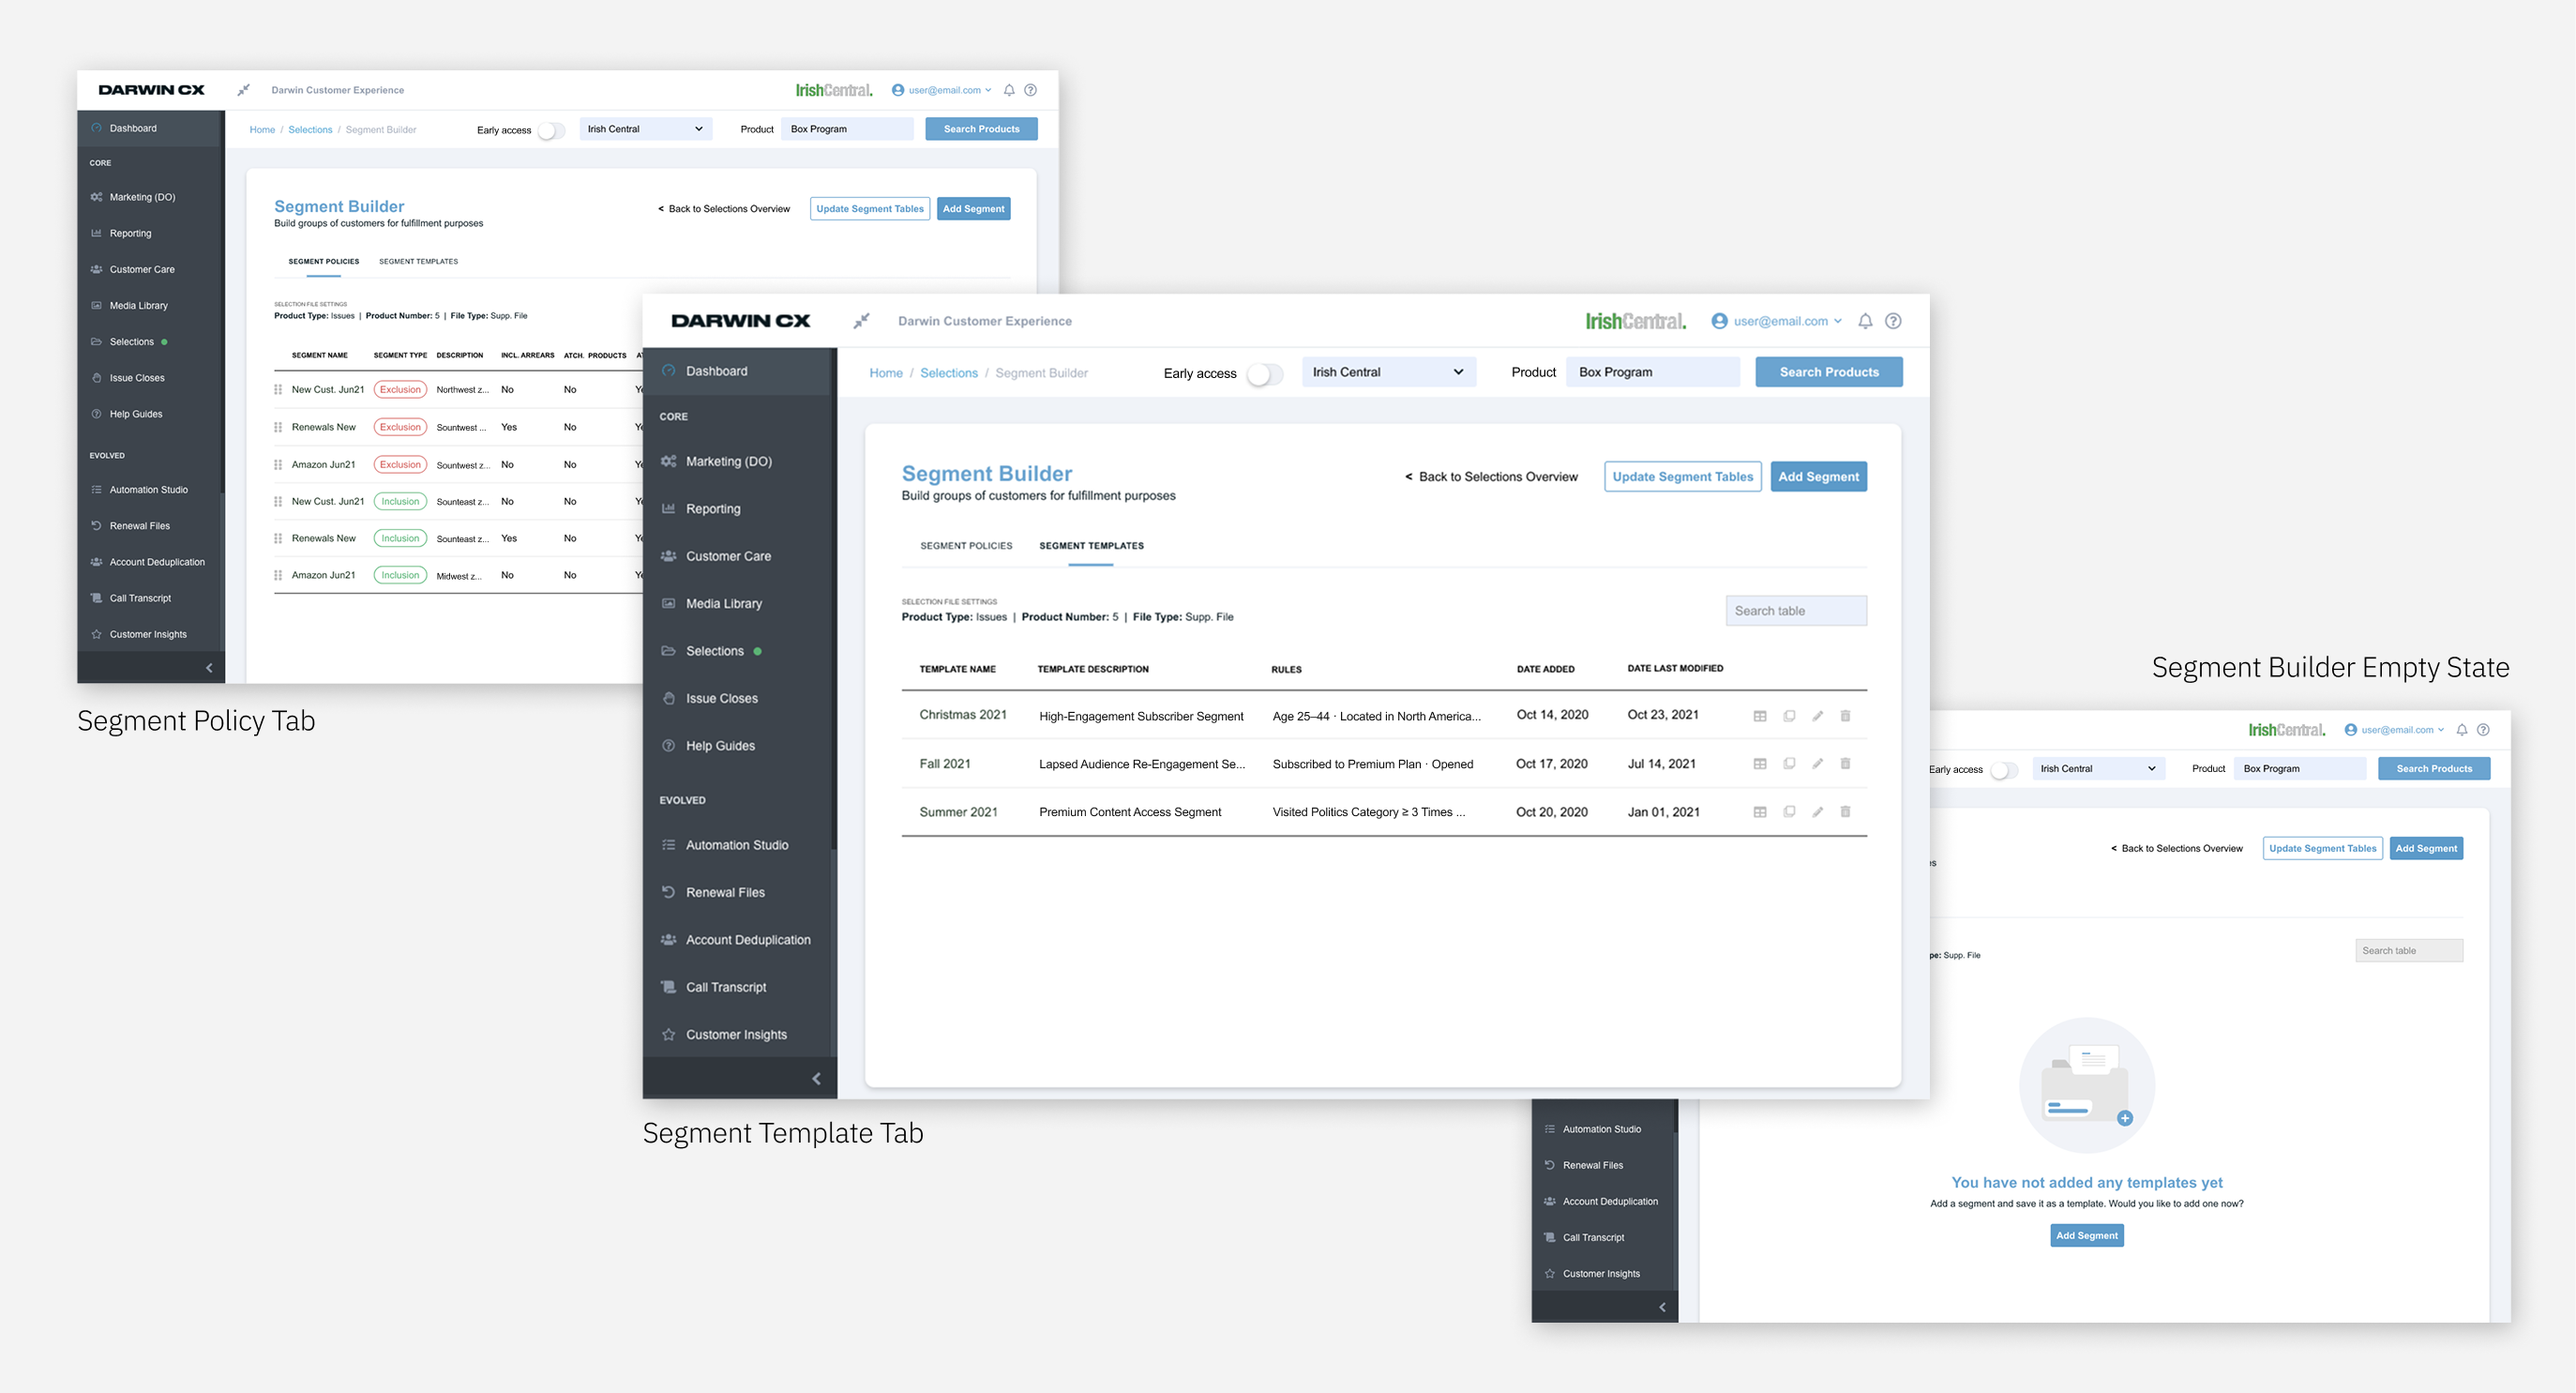
Task: Click the table view icon in Fall 2021 row
Action: [1760, 764]
